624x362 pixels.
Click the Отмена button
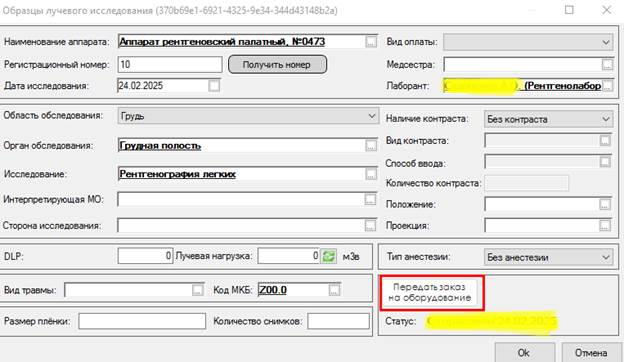click(591, 352)
